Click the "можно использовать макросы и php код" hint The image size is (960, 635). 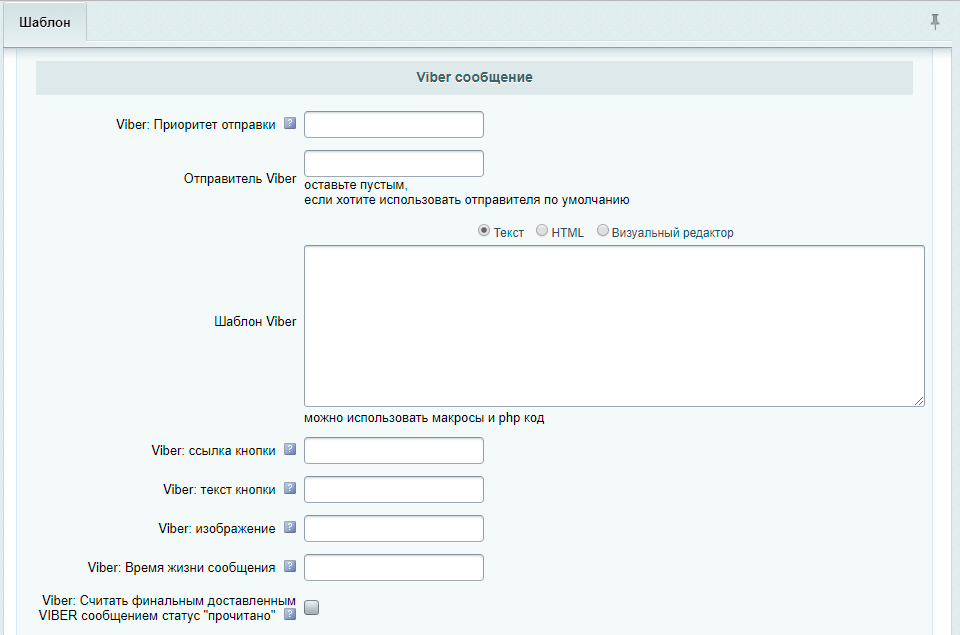click(424, 418)
